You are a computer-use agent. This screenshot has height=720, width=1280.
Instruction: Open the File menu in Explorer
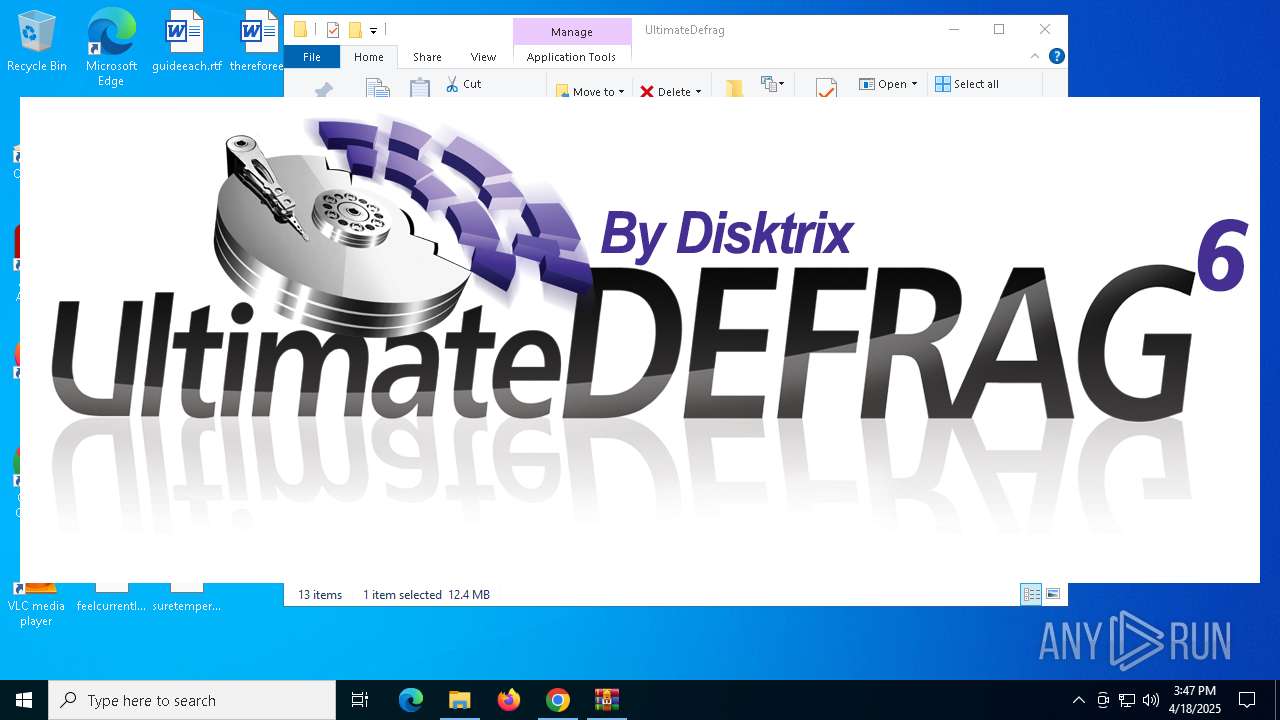(312, 57)
